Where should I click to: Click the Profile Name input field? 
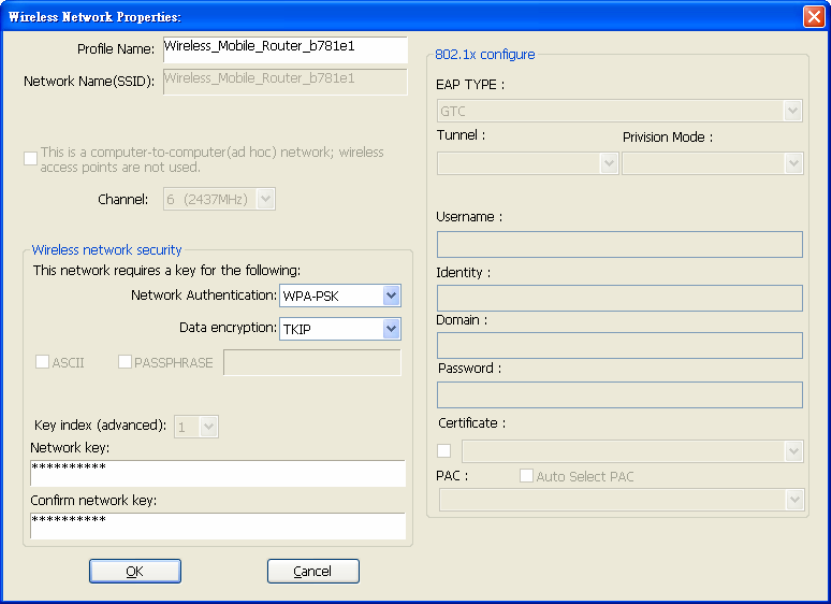pyautogui.click(x=285, y=49)
